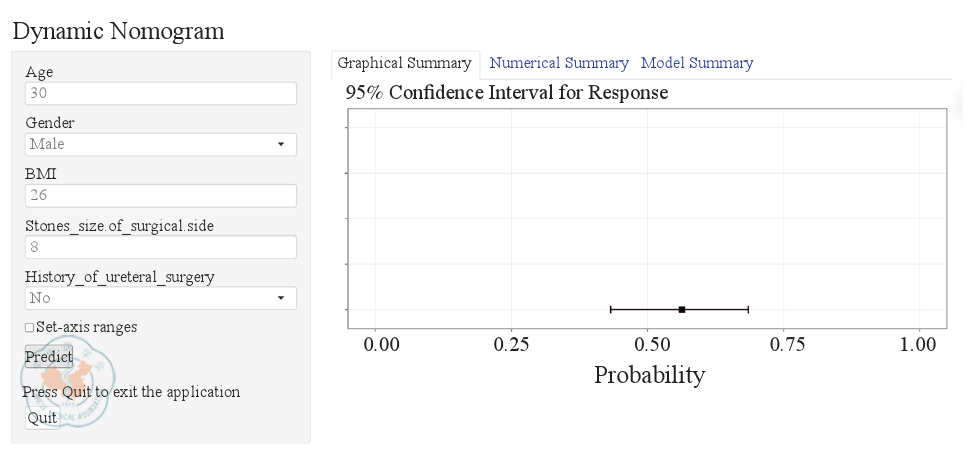Expand the History_of_ureteral_surgery dropdown
Image resolution: width=973 pixels, height=459 pixels.
coord(160,298)
